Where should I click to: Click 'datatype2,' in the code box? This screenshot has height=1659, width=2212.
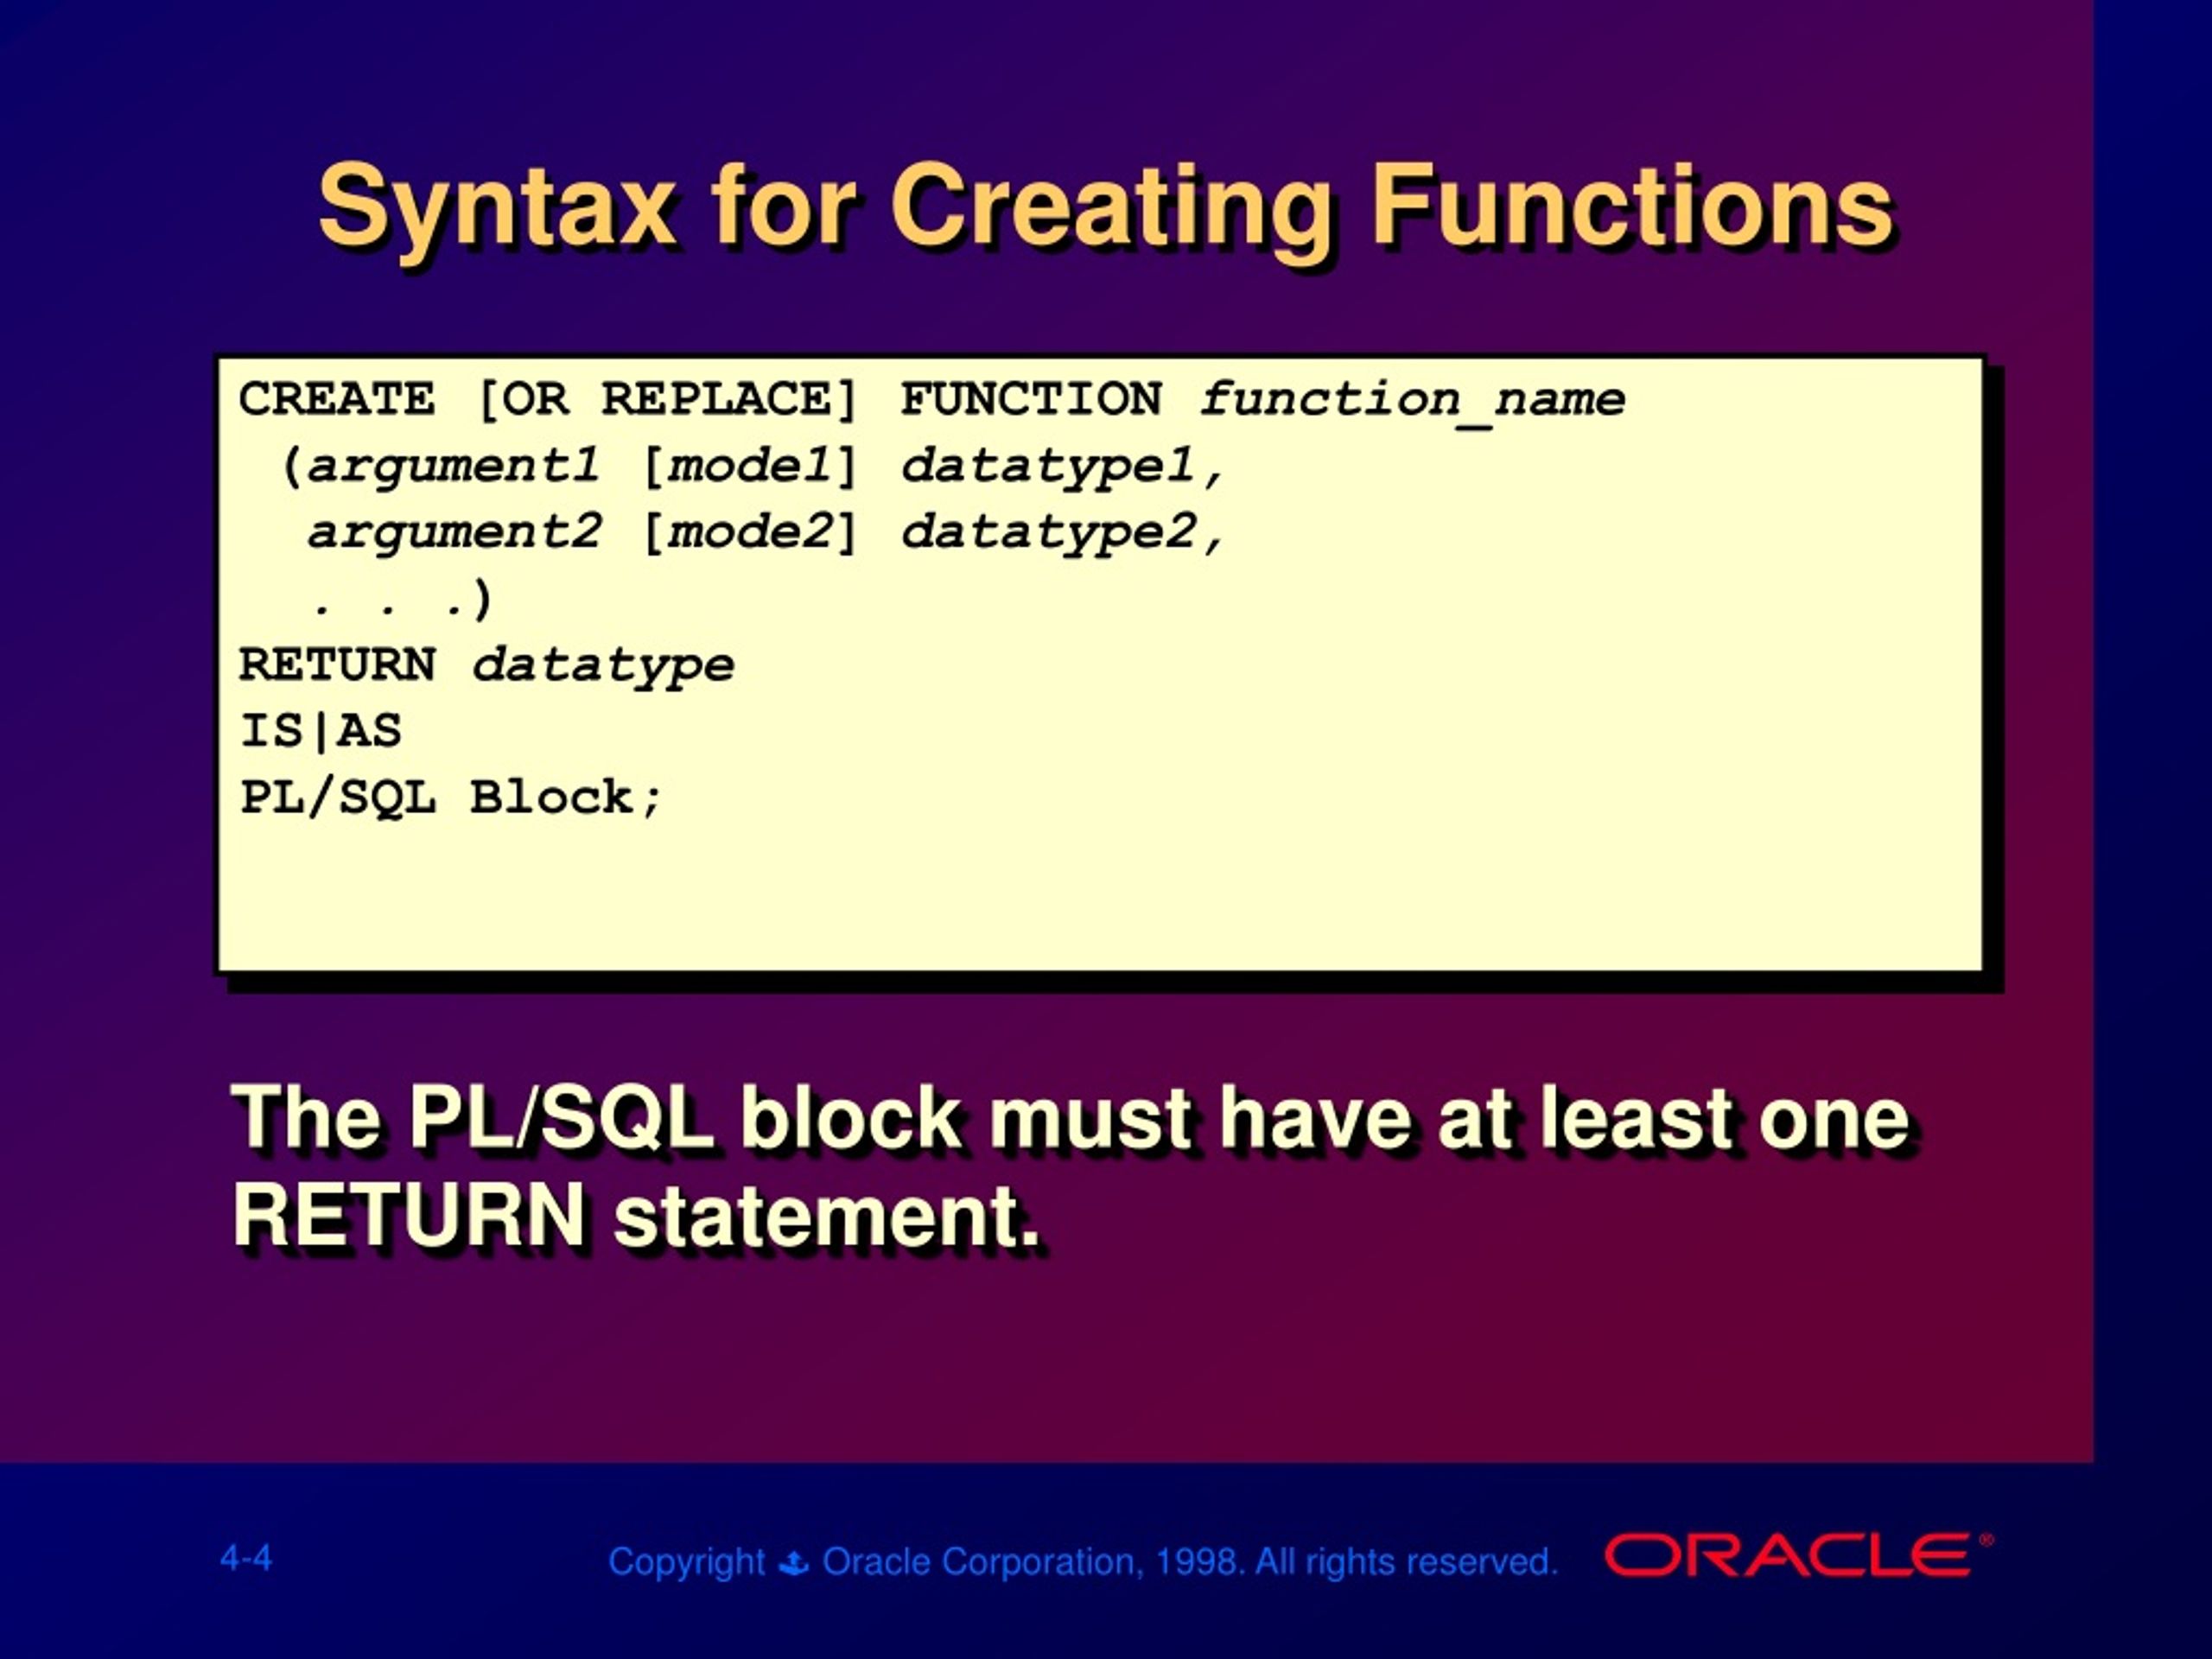coord(1062,532)
